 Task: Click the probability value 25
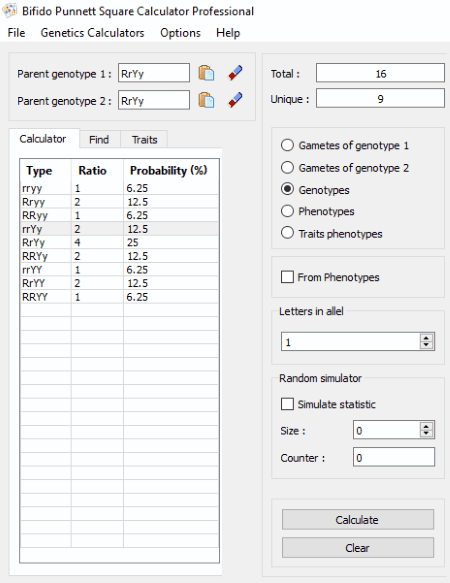point(133,242)
